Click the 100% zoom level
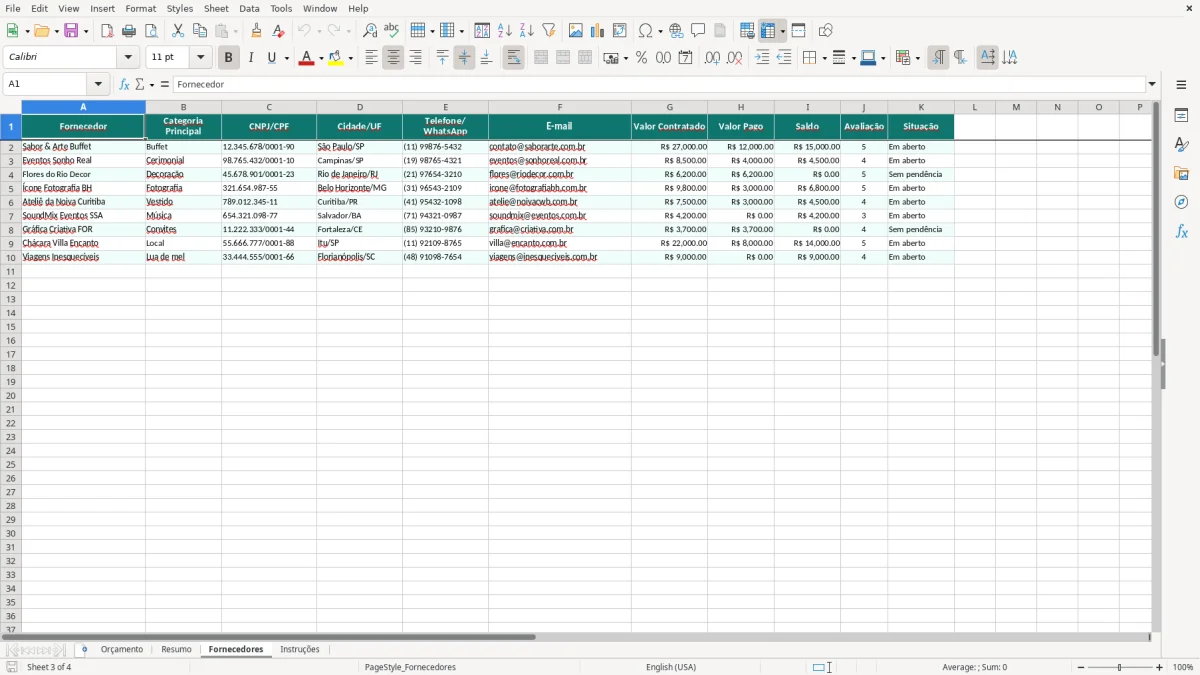The image size is (1200, 675). pyautogui.click(x=1183, y=667)
